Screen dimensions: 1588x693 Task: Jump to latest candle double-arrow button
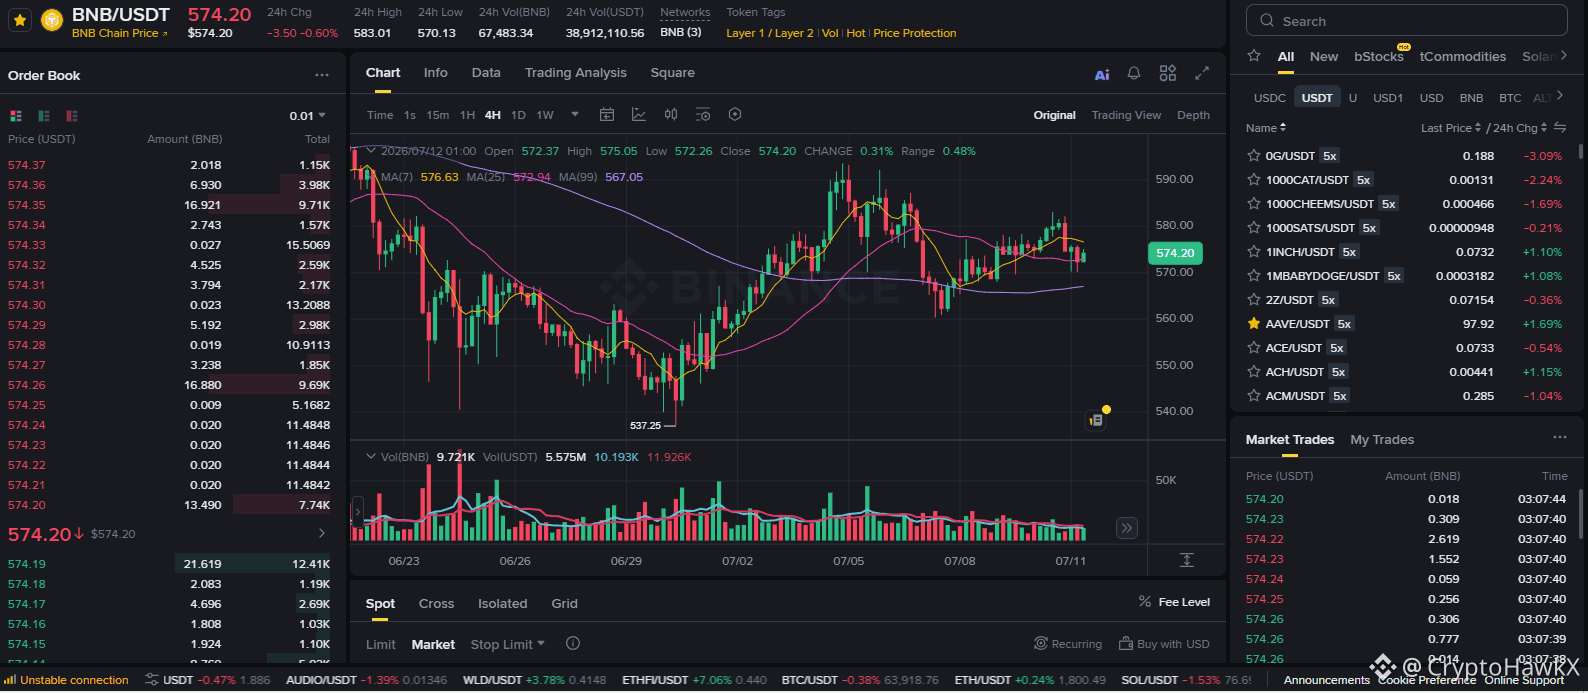[1127, 528]
